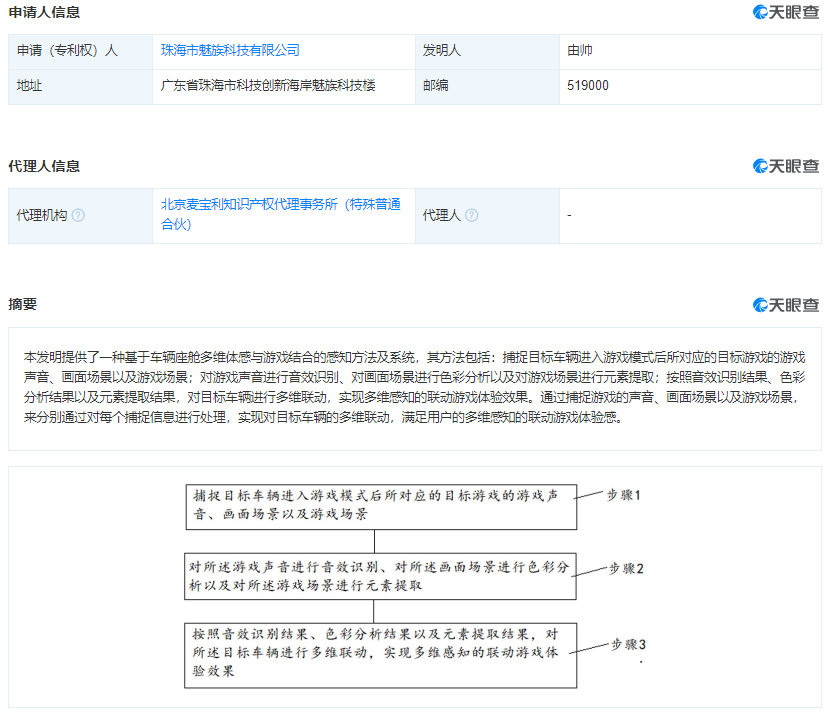The image size is (828, 724).
Task: Open the 珠海市魅族科技有限公司 company link
Action: tap(230, 50)
